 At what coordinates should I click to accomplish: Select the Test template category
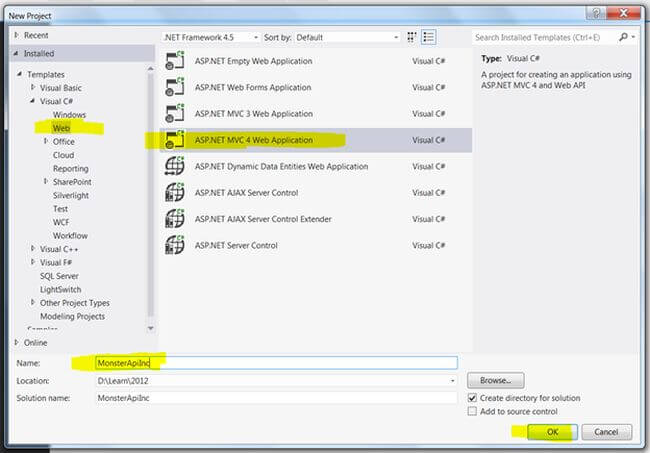tap(60, 209)
